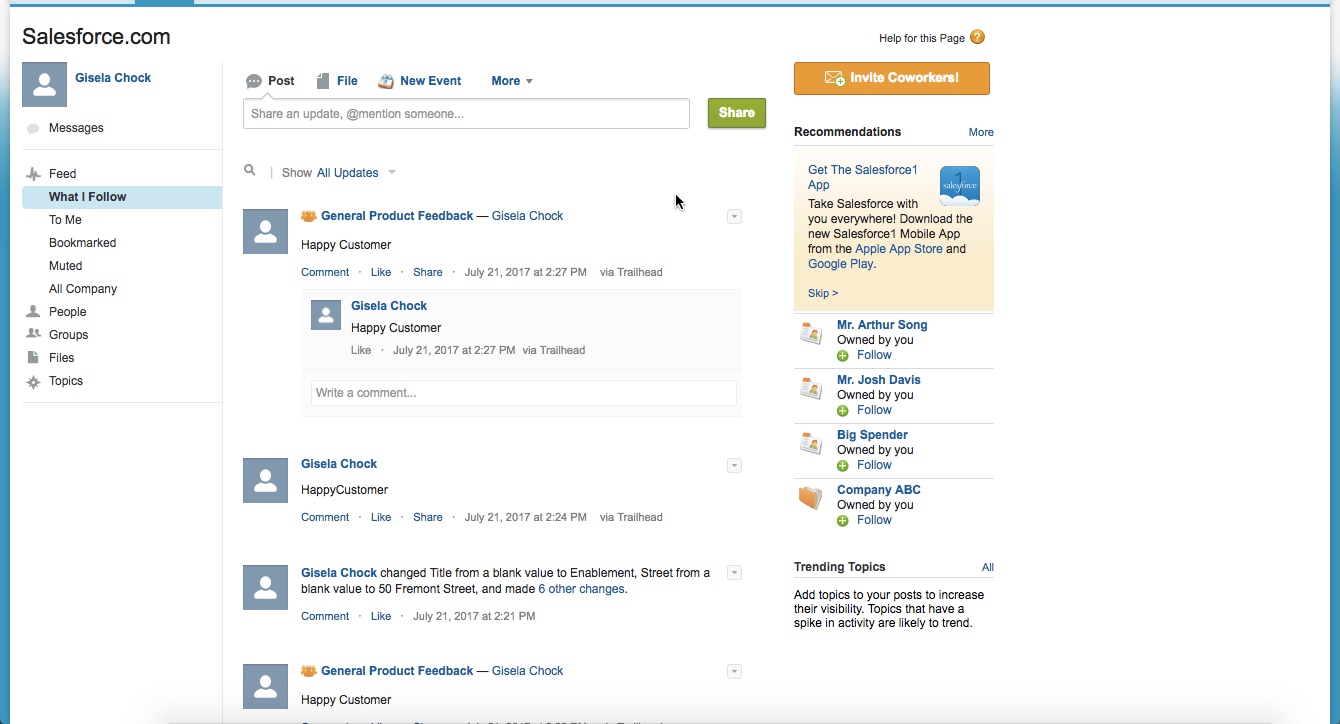Click the Files document icon in sidebar

coord(33,358)
